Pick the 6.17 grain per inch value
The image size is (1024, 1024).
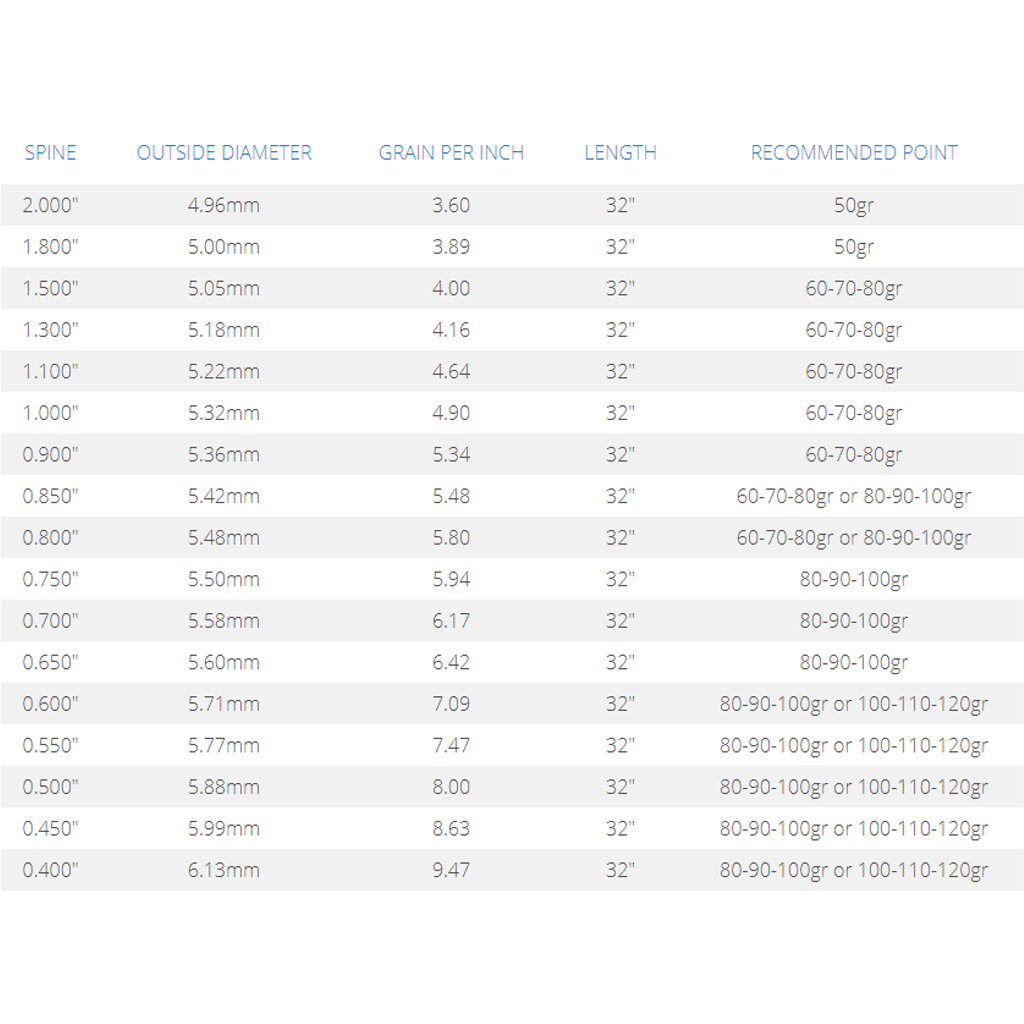(x=451, y=620)
